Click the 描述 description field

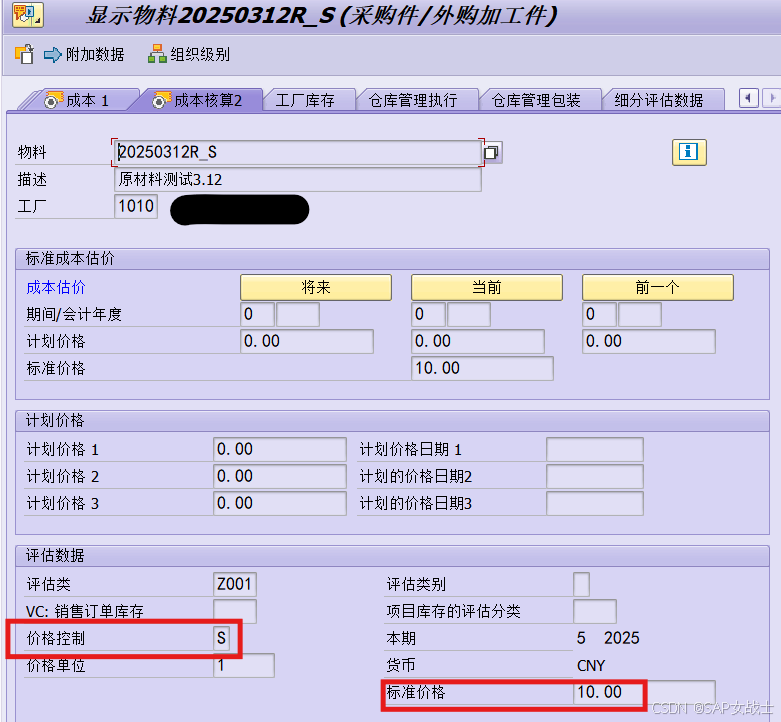coord(297,179)
